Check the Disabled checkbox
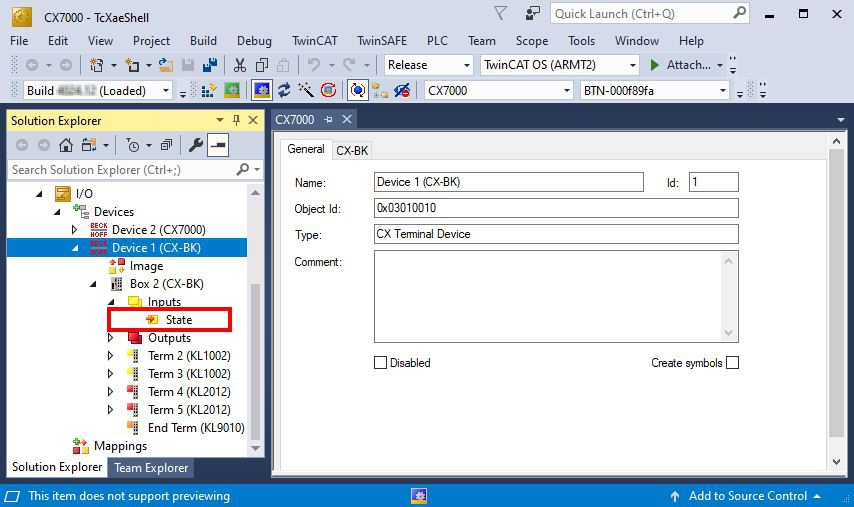This screenshot has width=854, height=507. tap(380, 363)
